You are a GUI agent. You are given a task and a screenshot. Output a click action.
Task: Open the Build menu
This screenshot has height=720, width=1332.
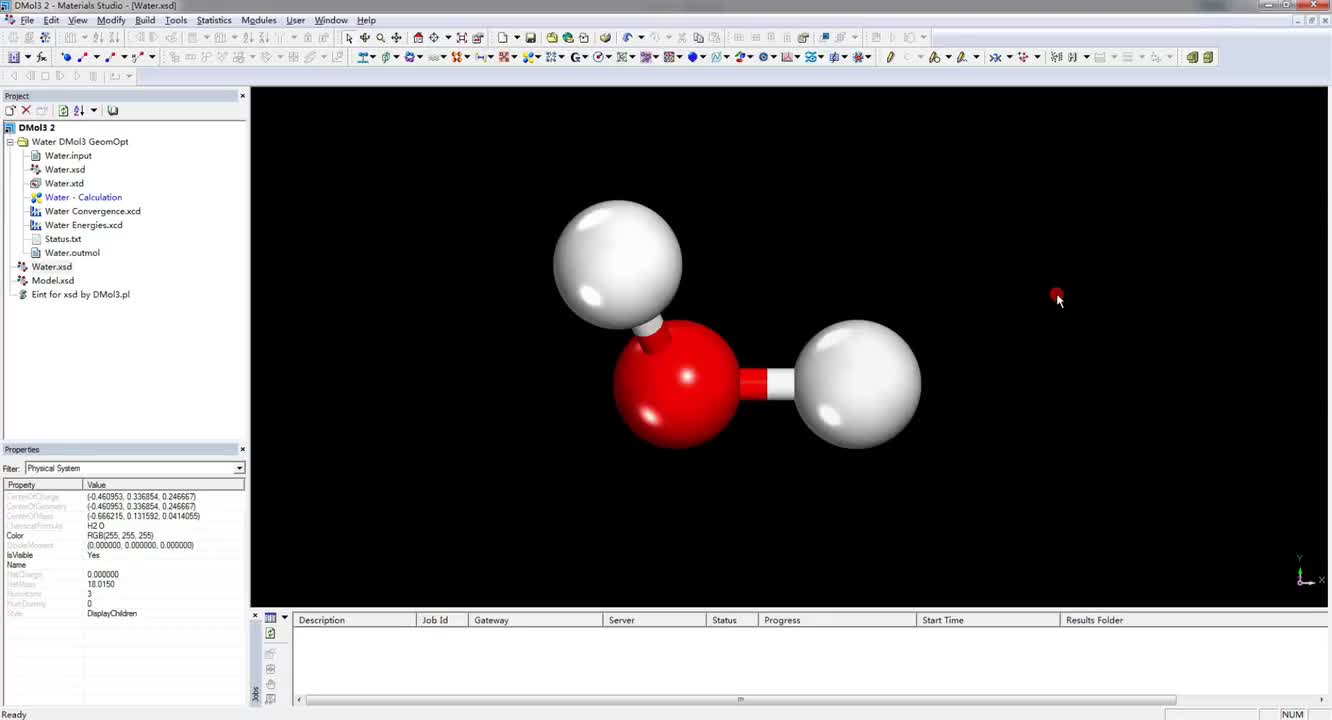pos(145,20)
